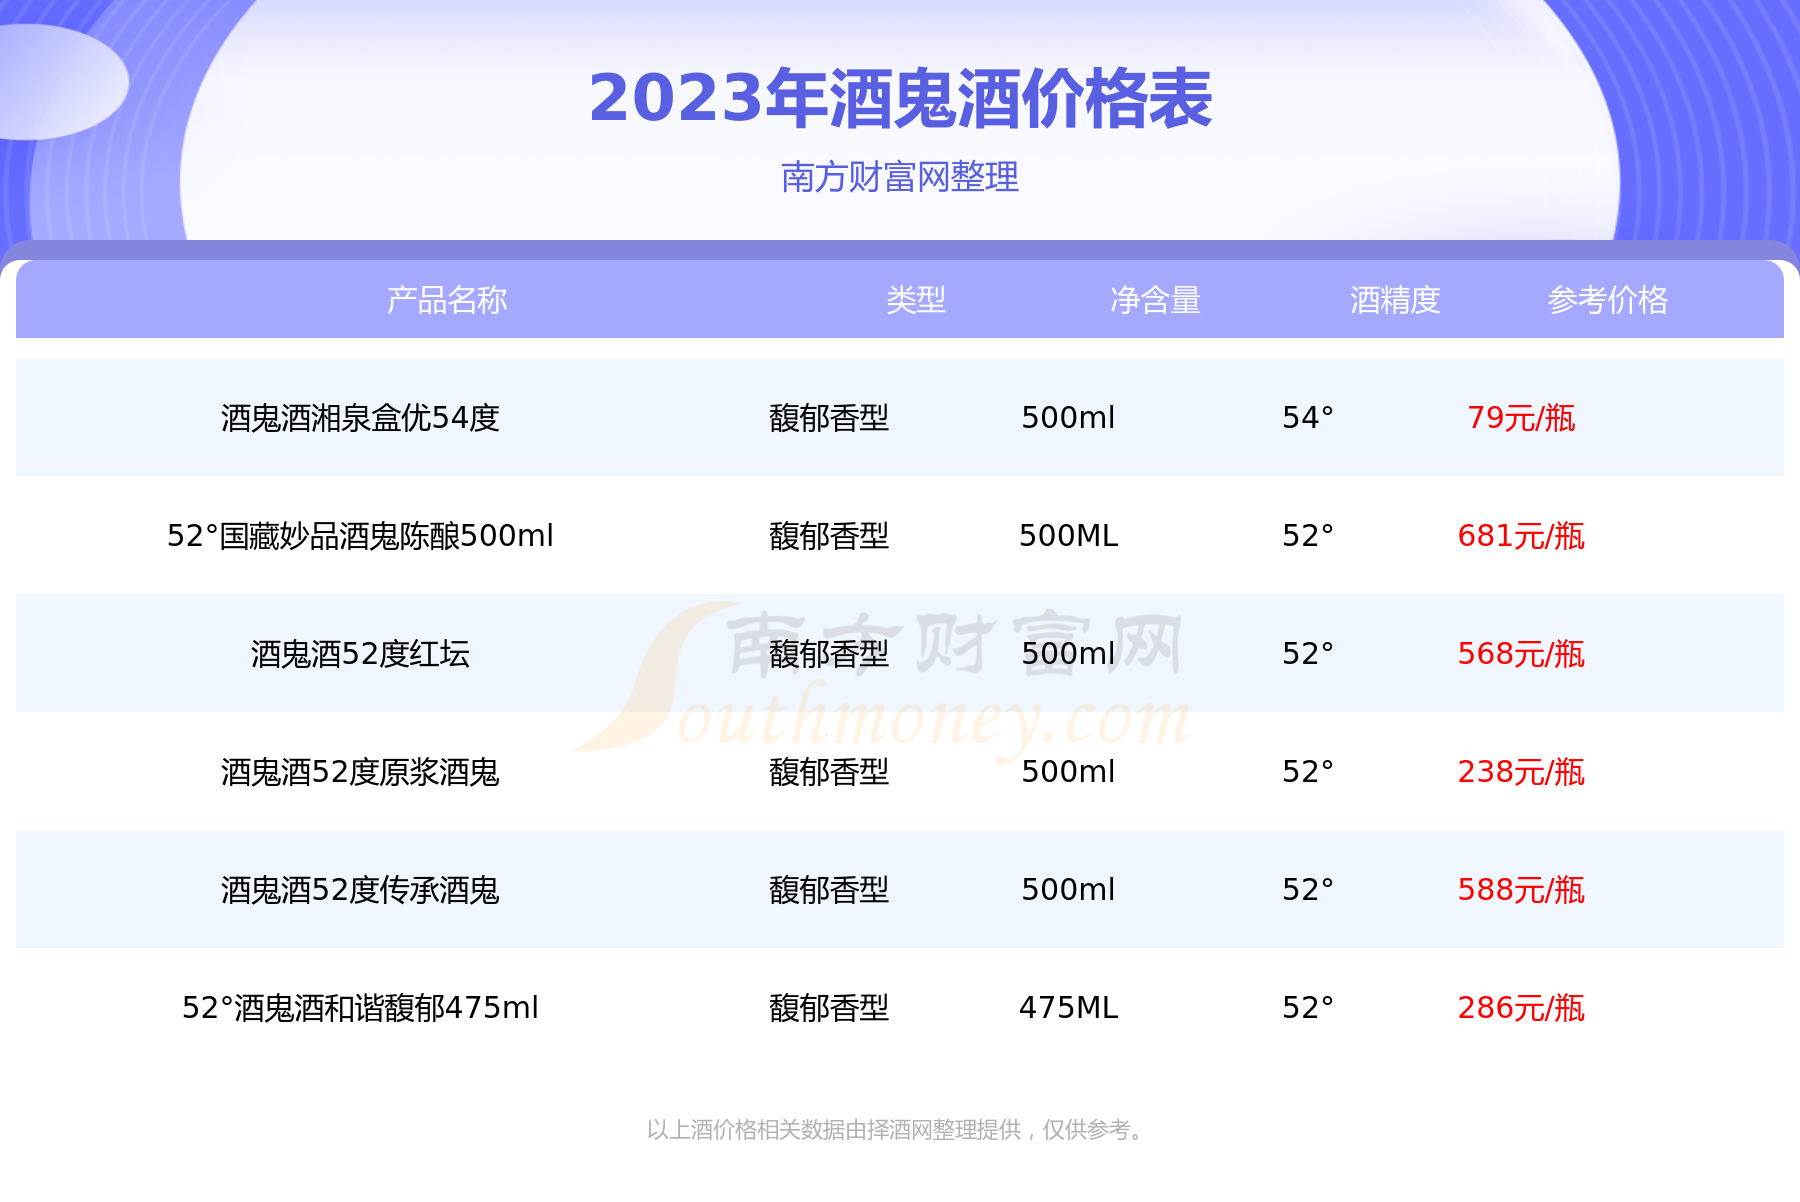
Task: Click product name 酒鬼酒52度红坛
Action: 360,654
